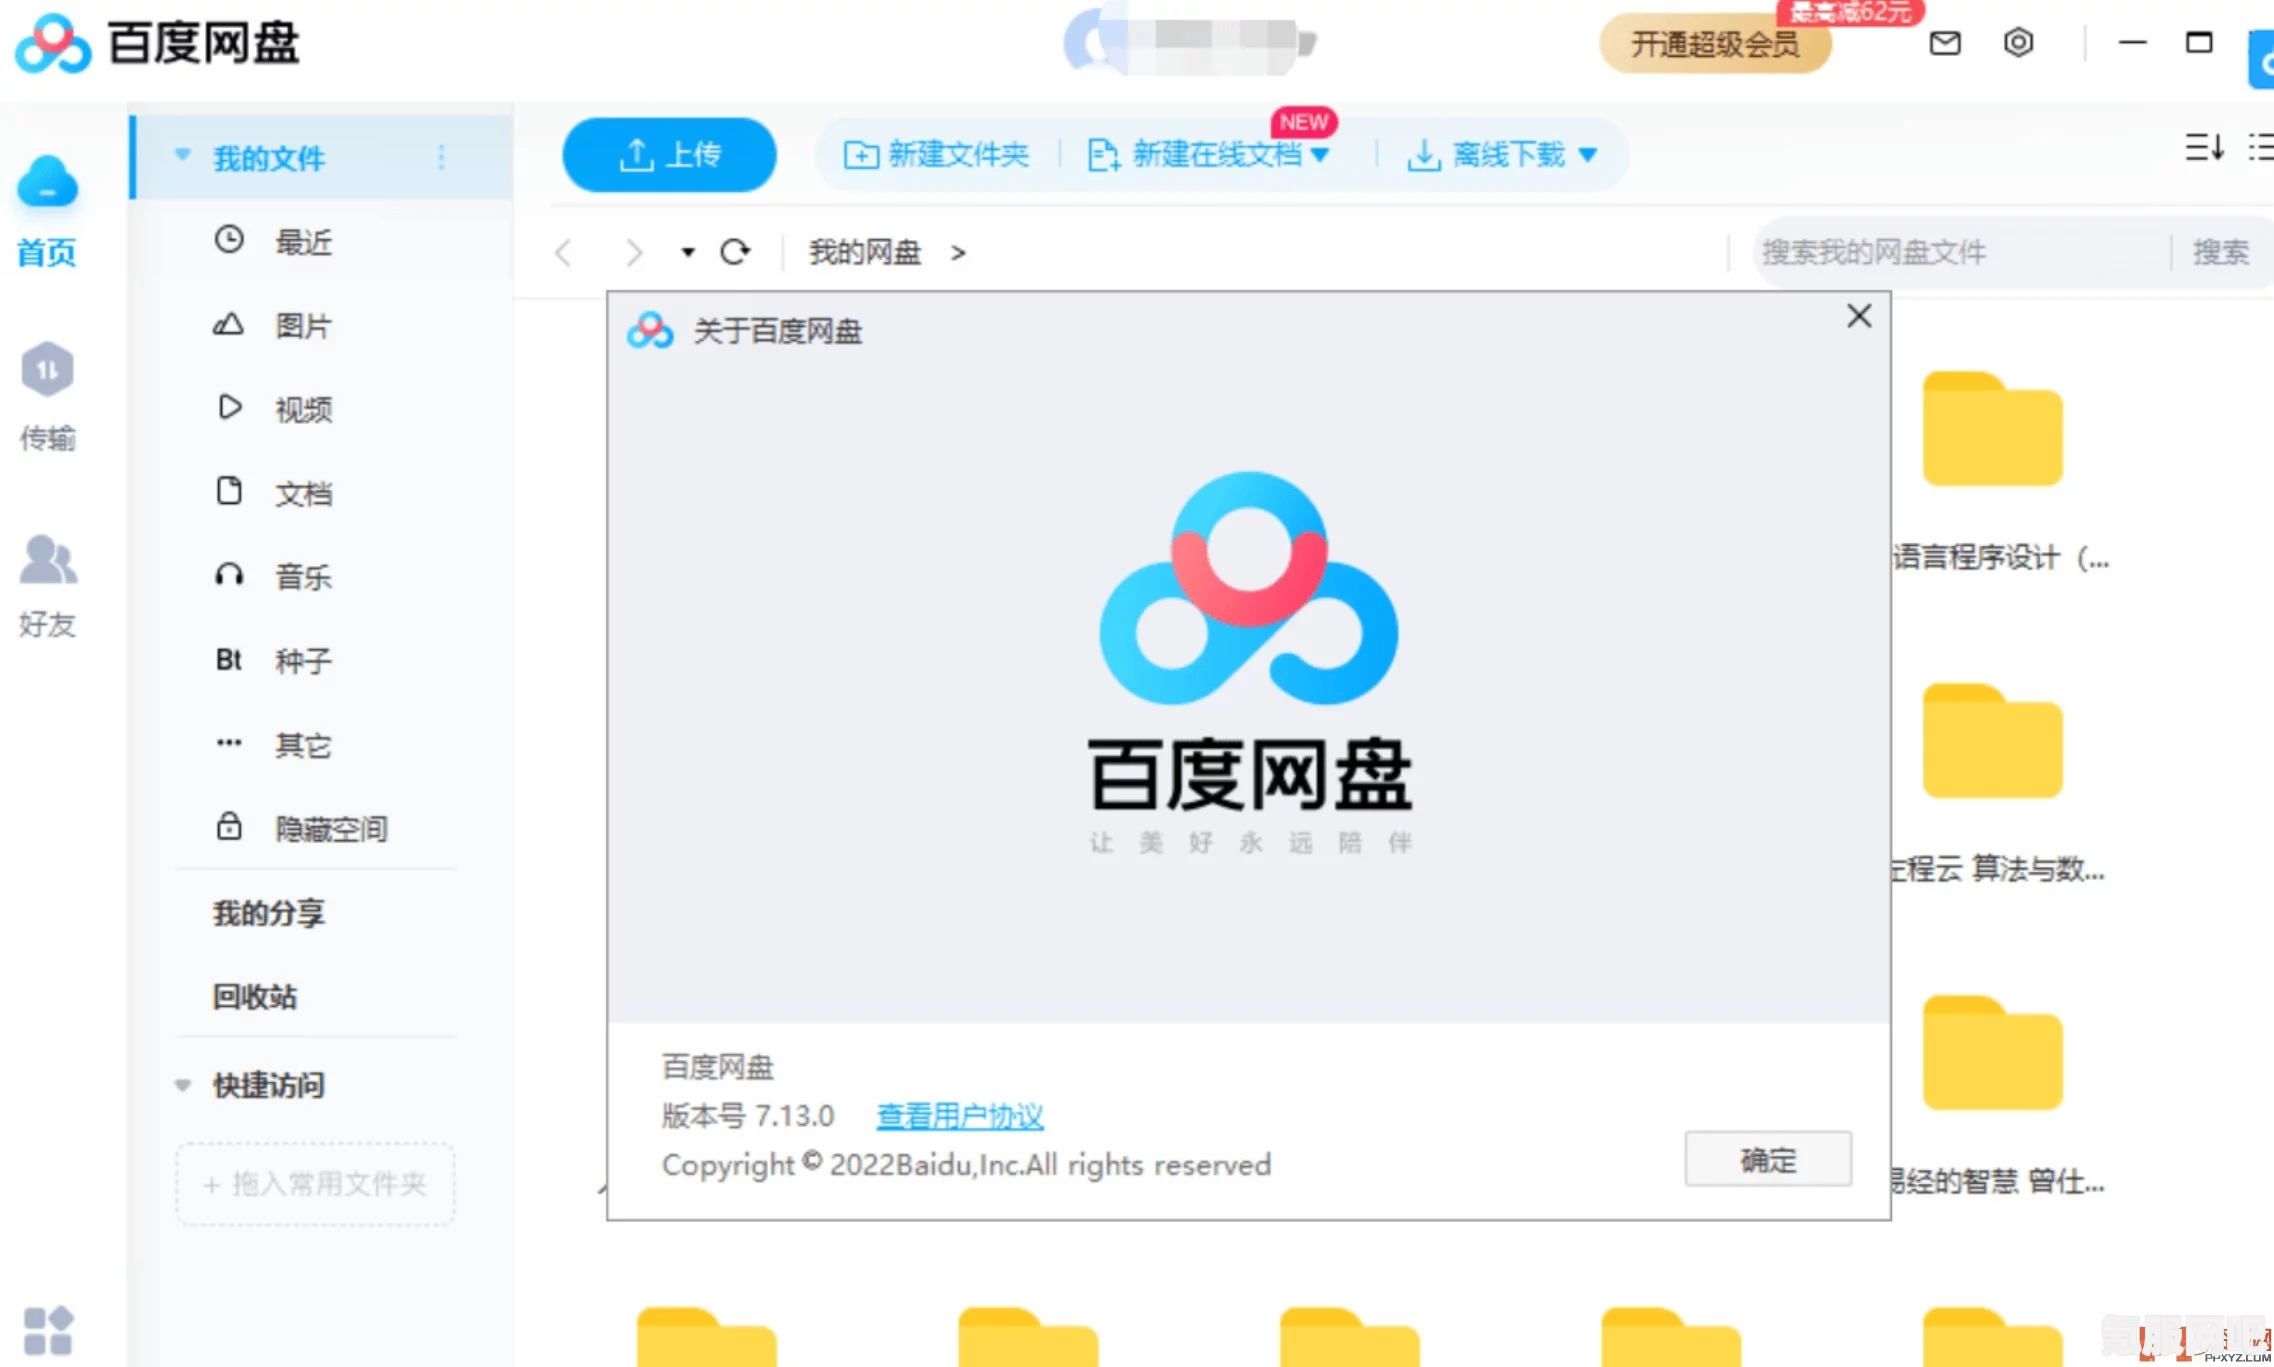Image resolution: width=2274 pixels, height=1367 pixels.
Task: Click 新建在线文档 button
Action: tap(1195, 155)
